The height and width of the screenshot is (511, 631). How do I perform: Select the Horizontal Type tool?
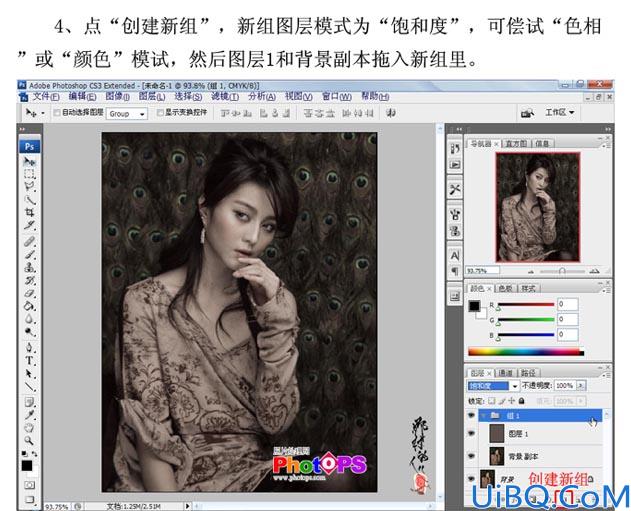click(x=29, y=360)
